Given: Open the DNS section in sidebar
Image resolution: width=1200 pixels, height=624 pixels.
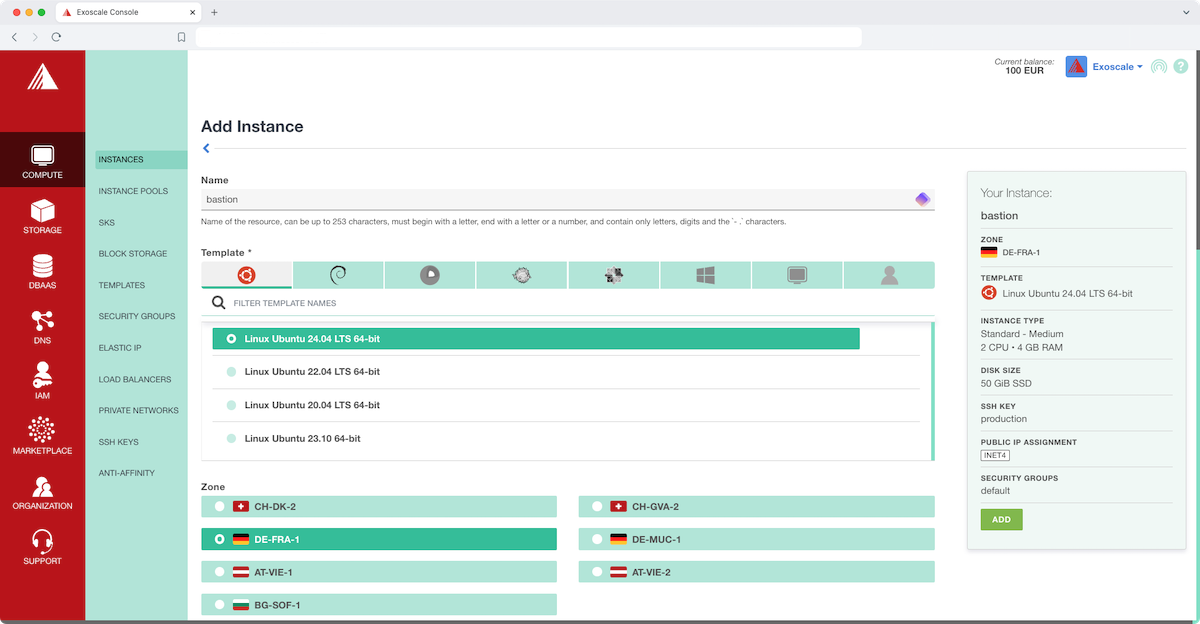Looking at the screenshot, I should pyautogui.click(x=42, y=326).
